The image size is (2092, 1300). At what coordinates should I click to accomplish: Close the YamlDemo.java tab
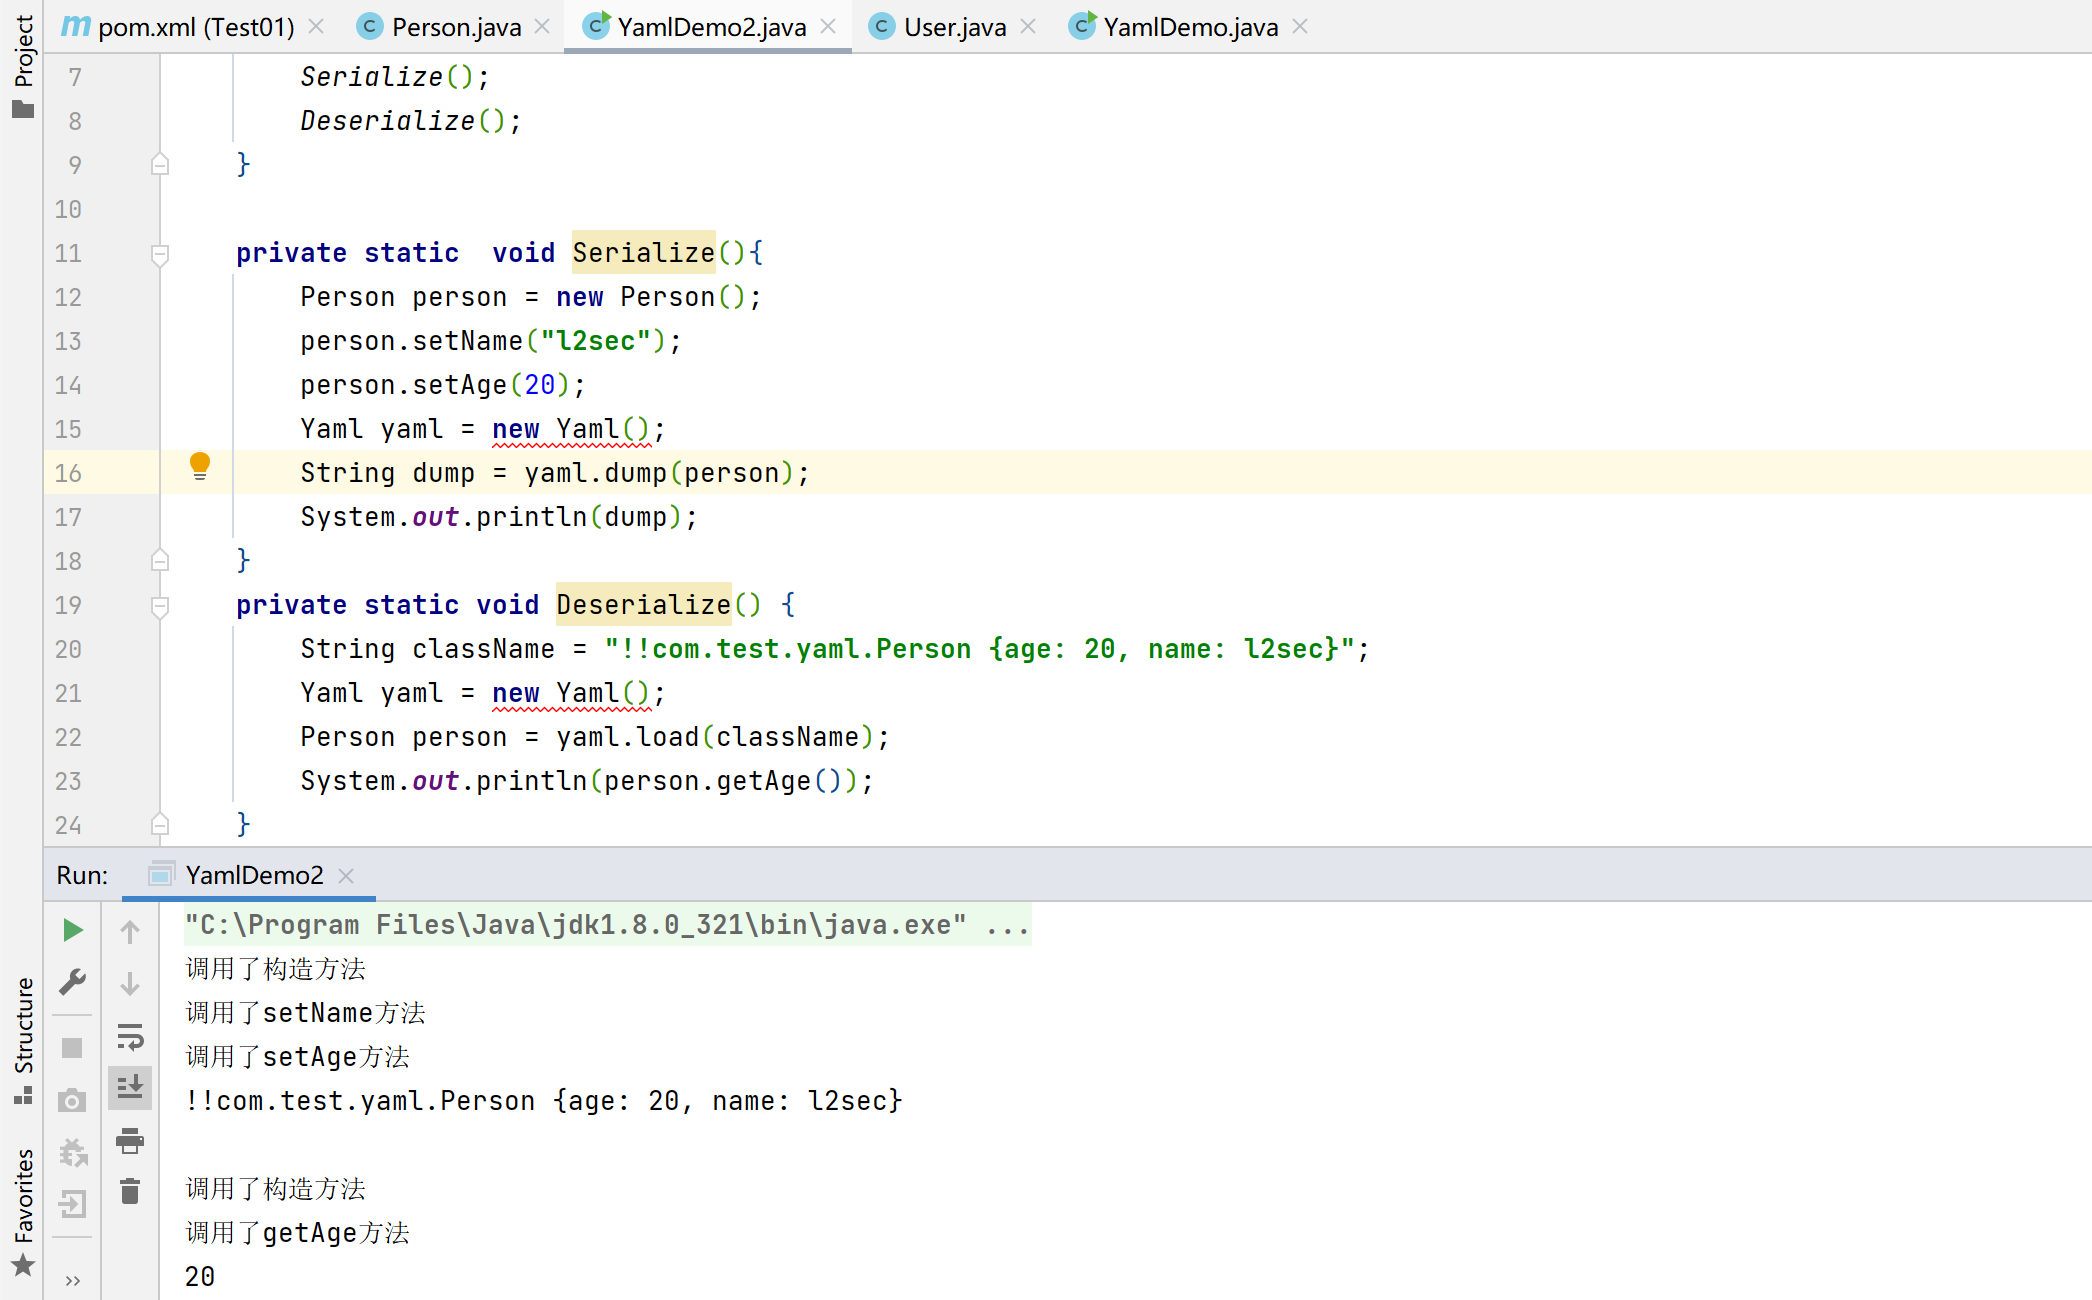tap(1300, 27)
